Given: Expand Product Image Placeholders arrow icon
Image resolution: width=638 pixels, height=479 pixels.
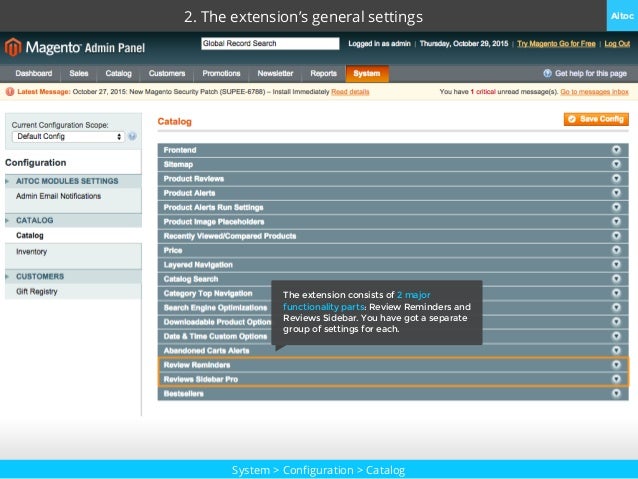Looking at the screenshot, I should pos(616,221).
